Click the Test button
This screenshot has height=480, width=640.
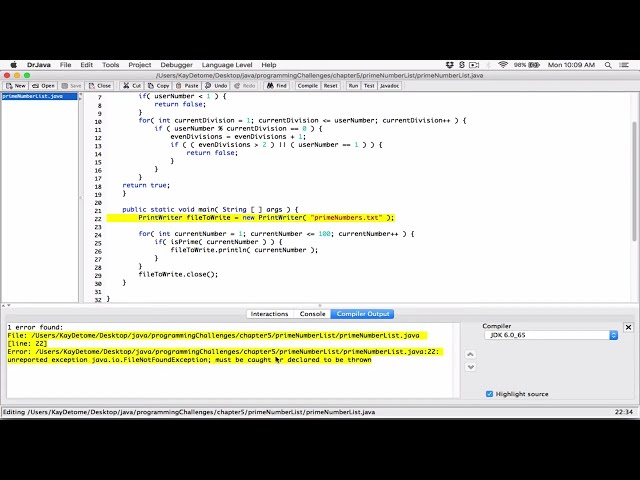369,86
